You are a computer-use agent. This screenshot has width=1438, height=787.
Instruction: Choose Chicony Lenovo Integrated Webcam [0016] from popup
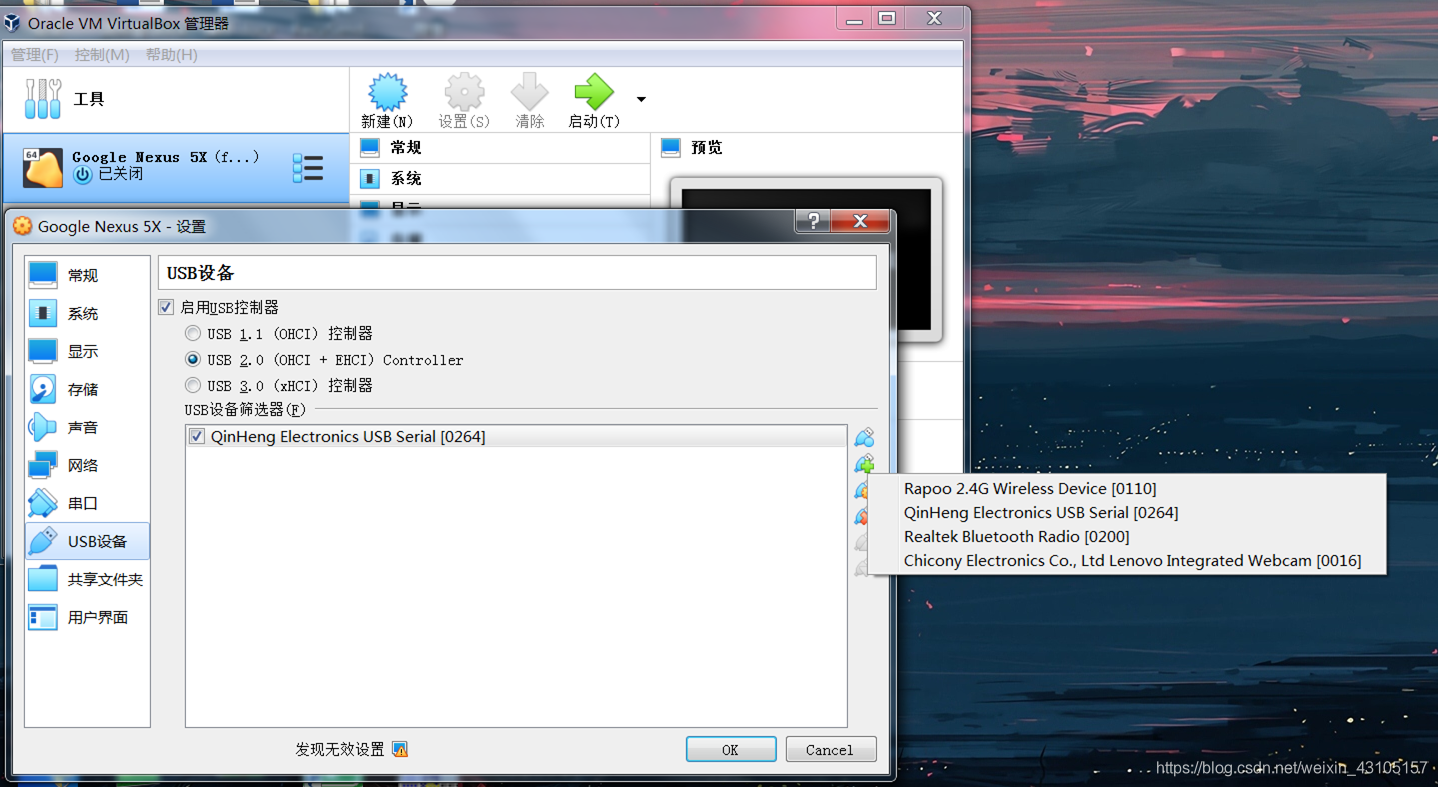(x=1128, y=561)
